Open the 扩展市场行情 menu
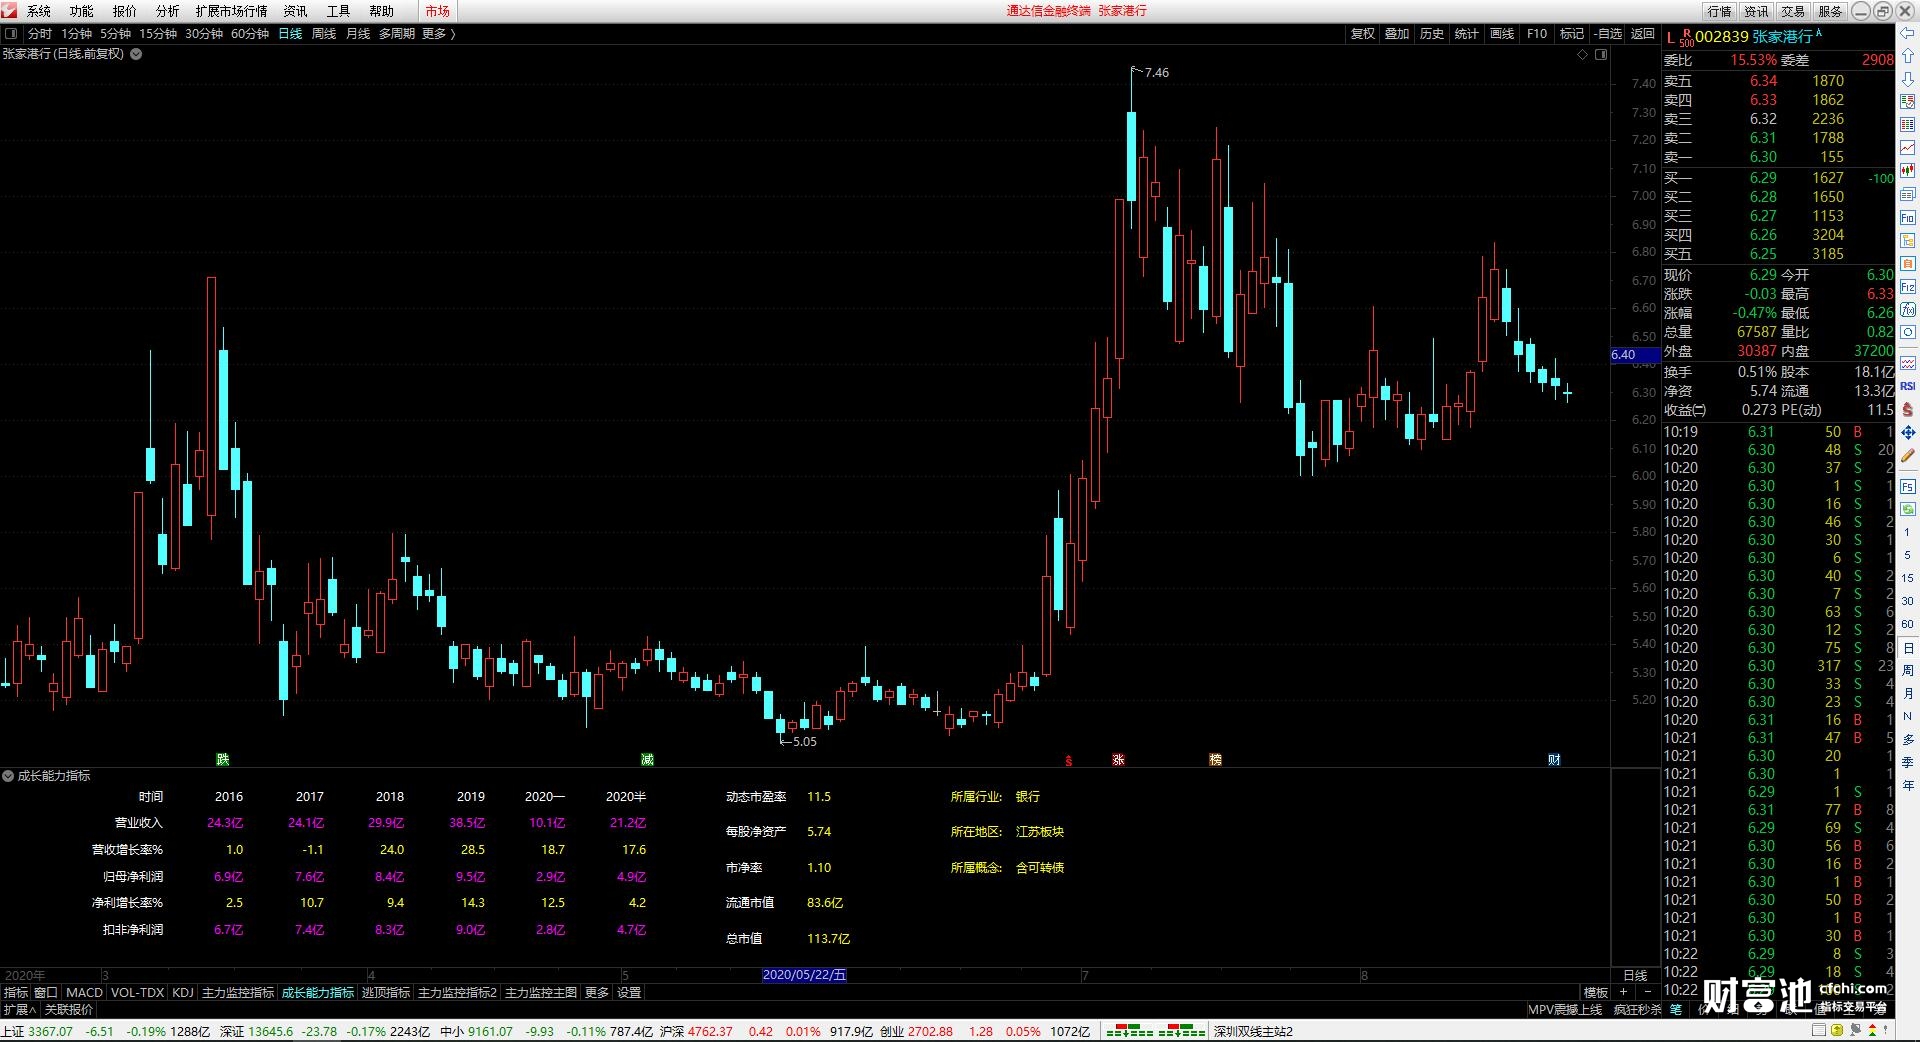1920x1042 pixels. [232, 11]
